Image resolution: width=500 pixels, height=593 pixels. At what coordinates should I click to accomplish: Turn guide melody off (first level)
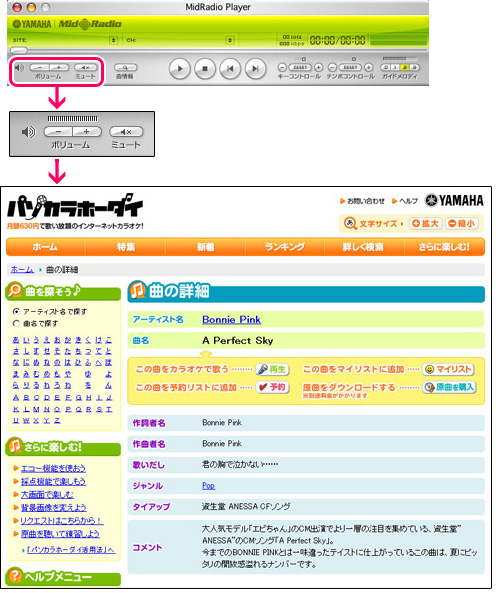tap(385, 68)
